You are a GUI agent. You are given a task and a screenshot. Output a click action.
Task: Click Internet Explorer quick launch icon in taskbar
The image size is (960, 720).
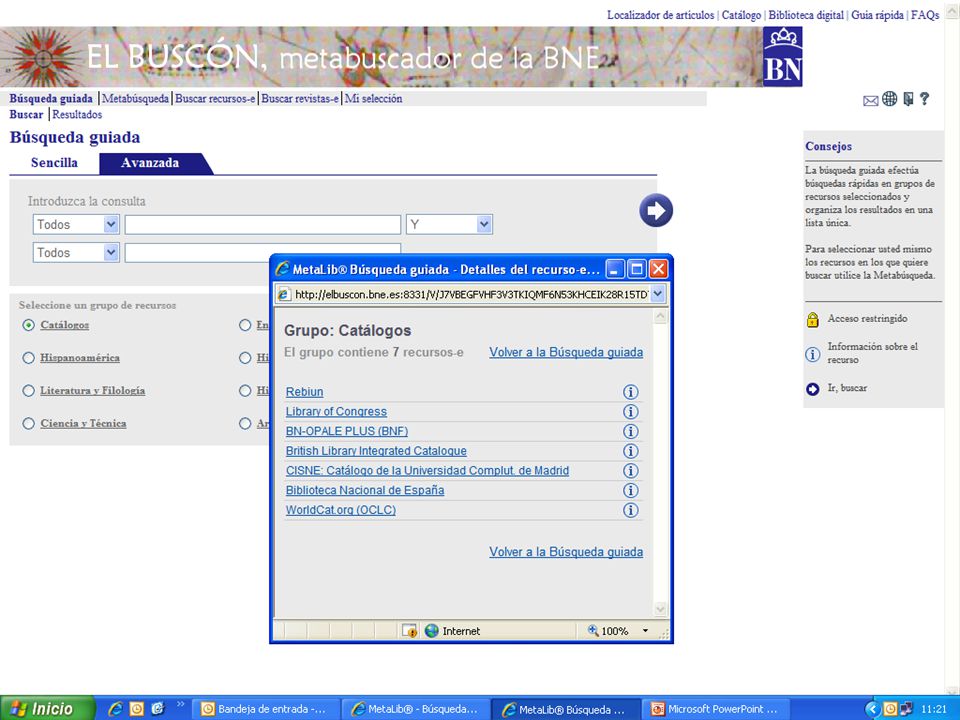point(115,708)
